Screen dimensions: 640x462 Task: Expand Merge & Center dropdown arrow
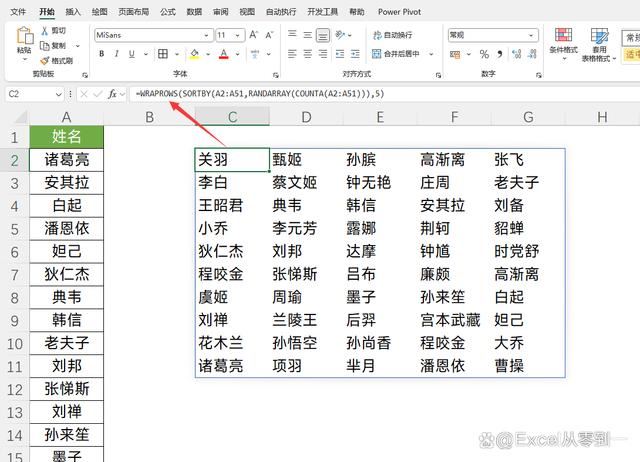[431, 54]
